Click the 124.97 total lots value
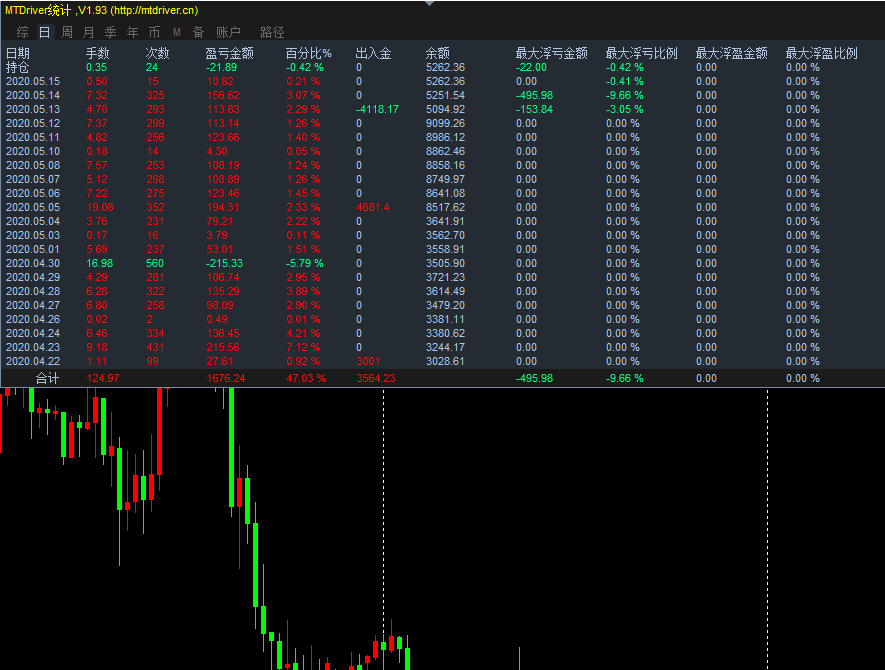The width and height of the screenshot is (885, 670). [103, 378]
